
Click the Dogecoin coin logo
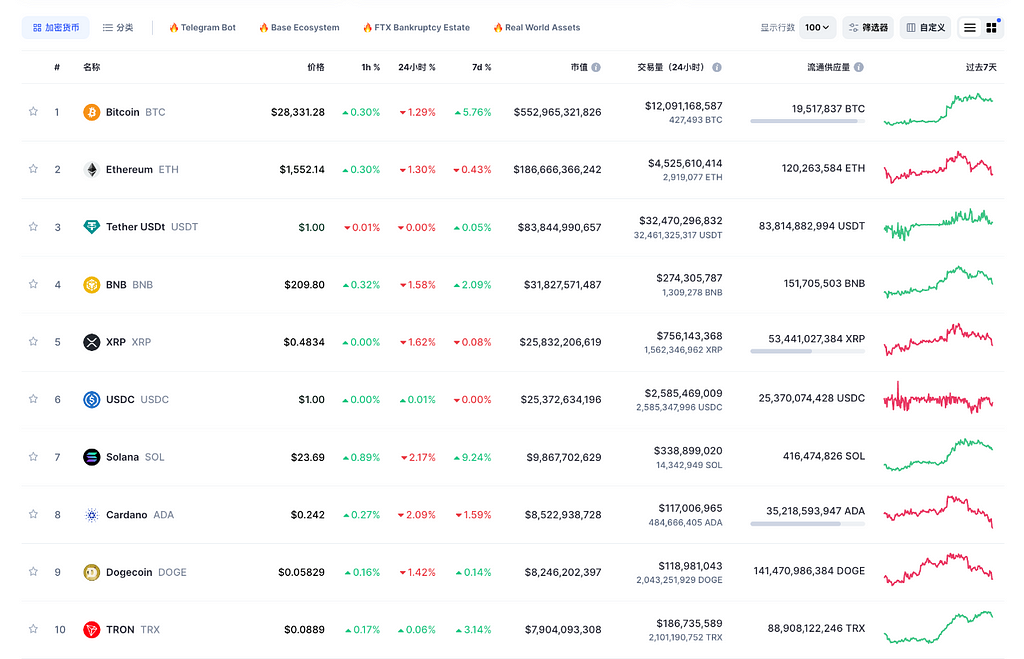pos(91,572)
